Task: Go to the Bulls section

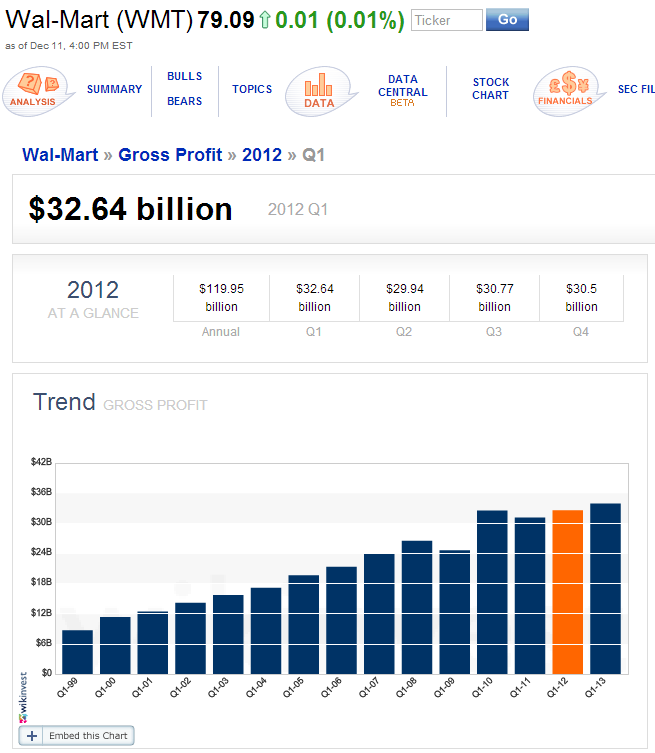Action: point(184,76)
